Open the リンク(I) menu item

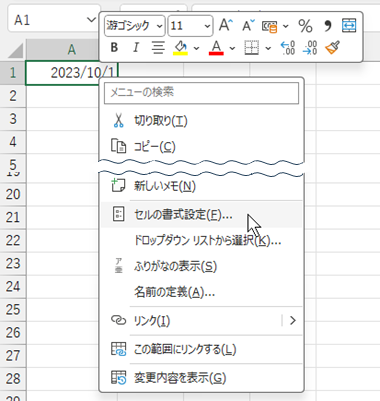[x=201, y=321]
